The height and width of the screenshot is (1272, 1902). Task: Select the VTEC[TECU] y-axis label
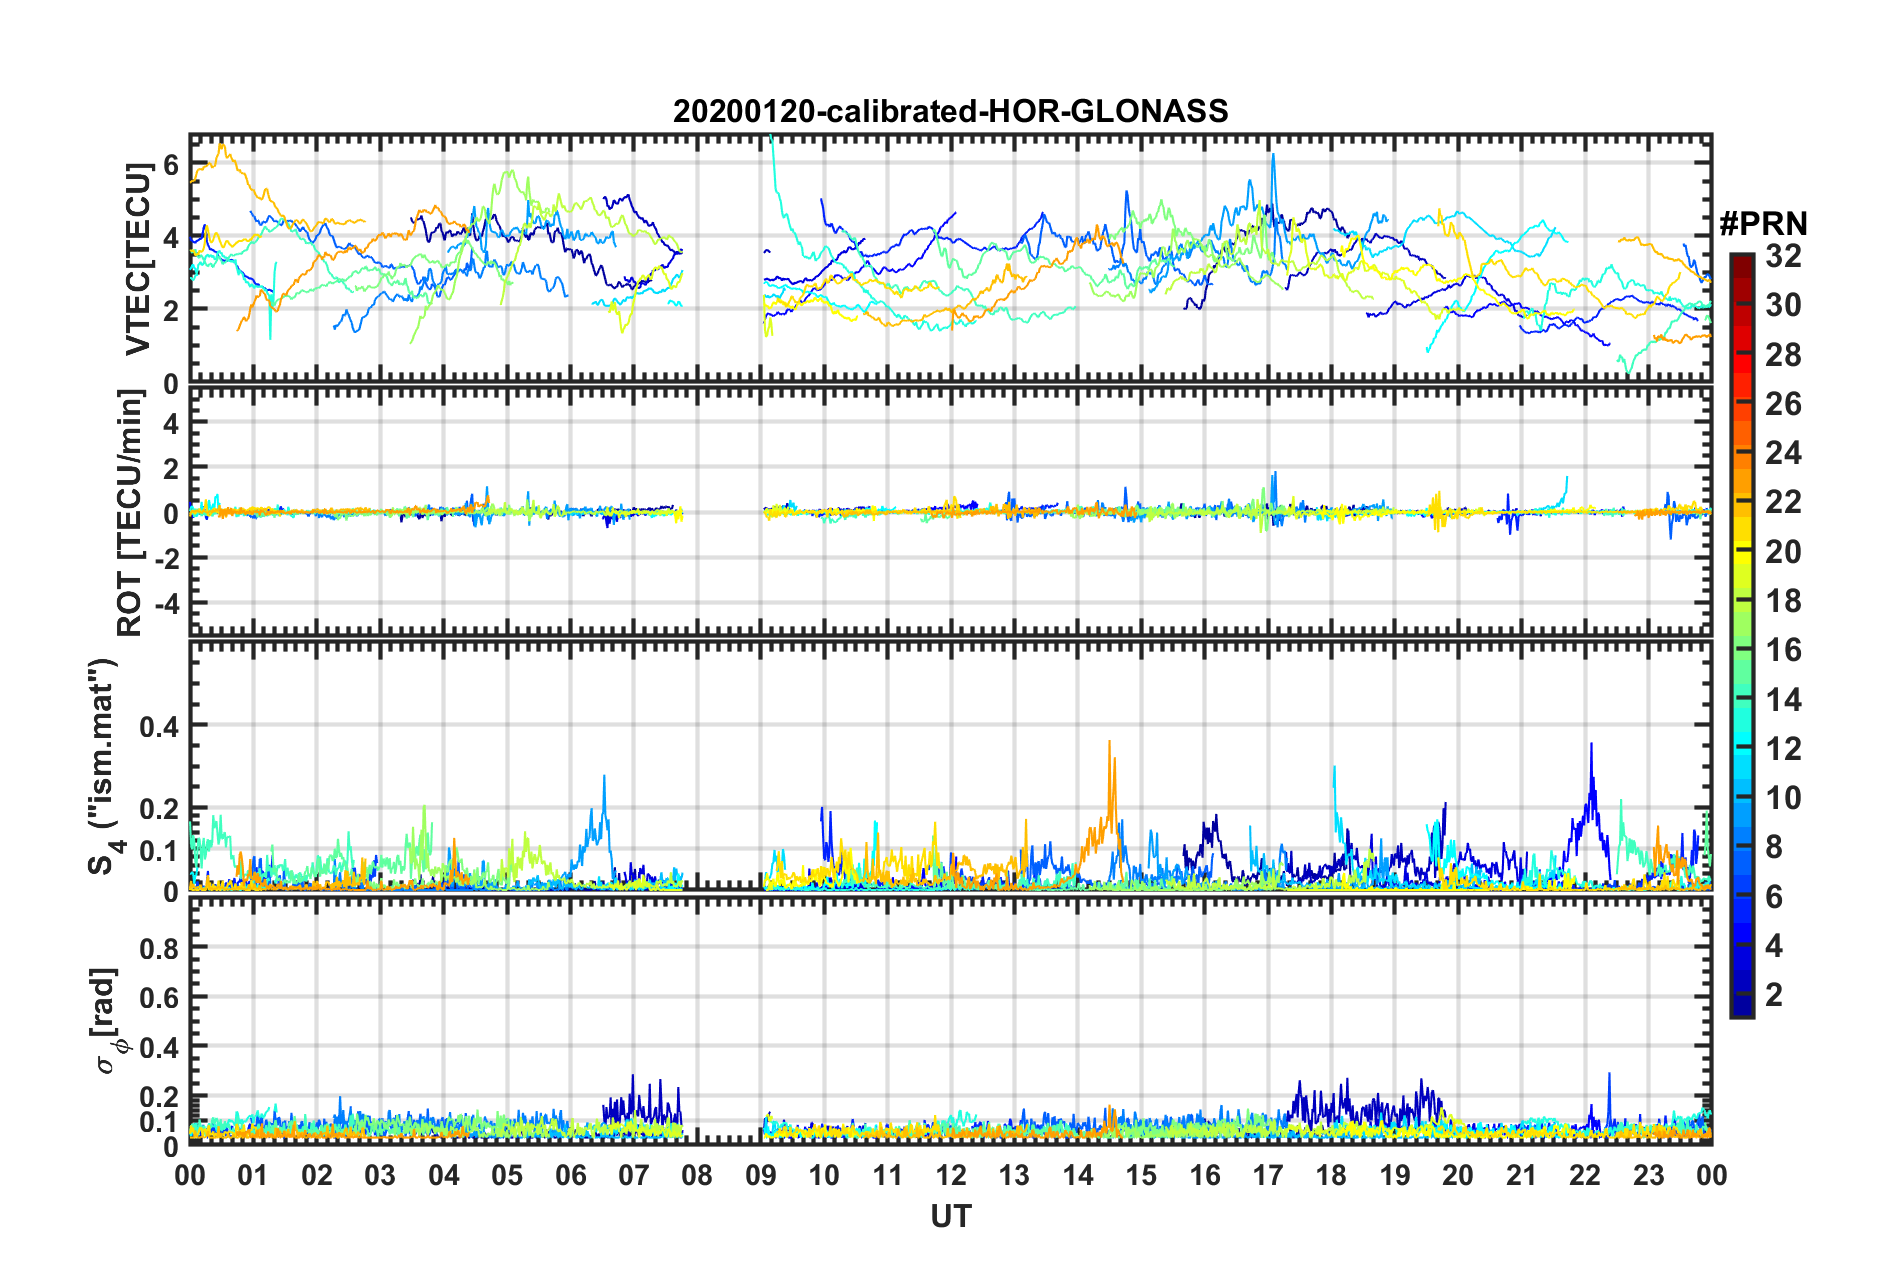pos(138,258)
